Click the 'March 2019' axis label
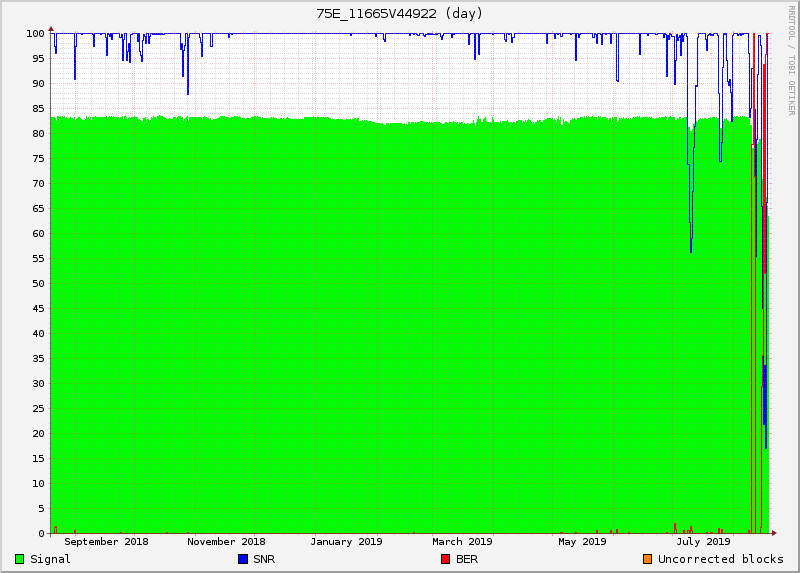The width and height of the screenshot is (800, 573). coord(462,542)
